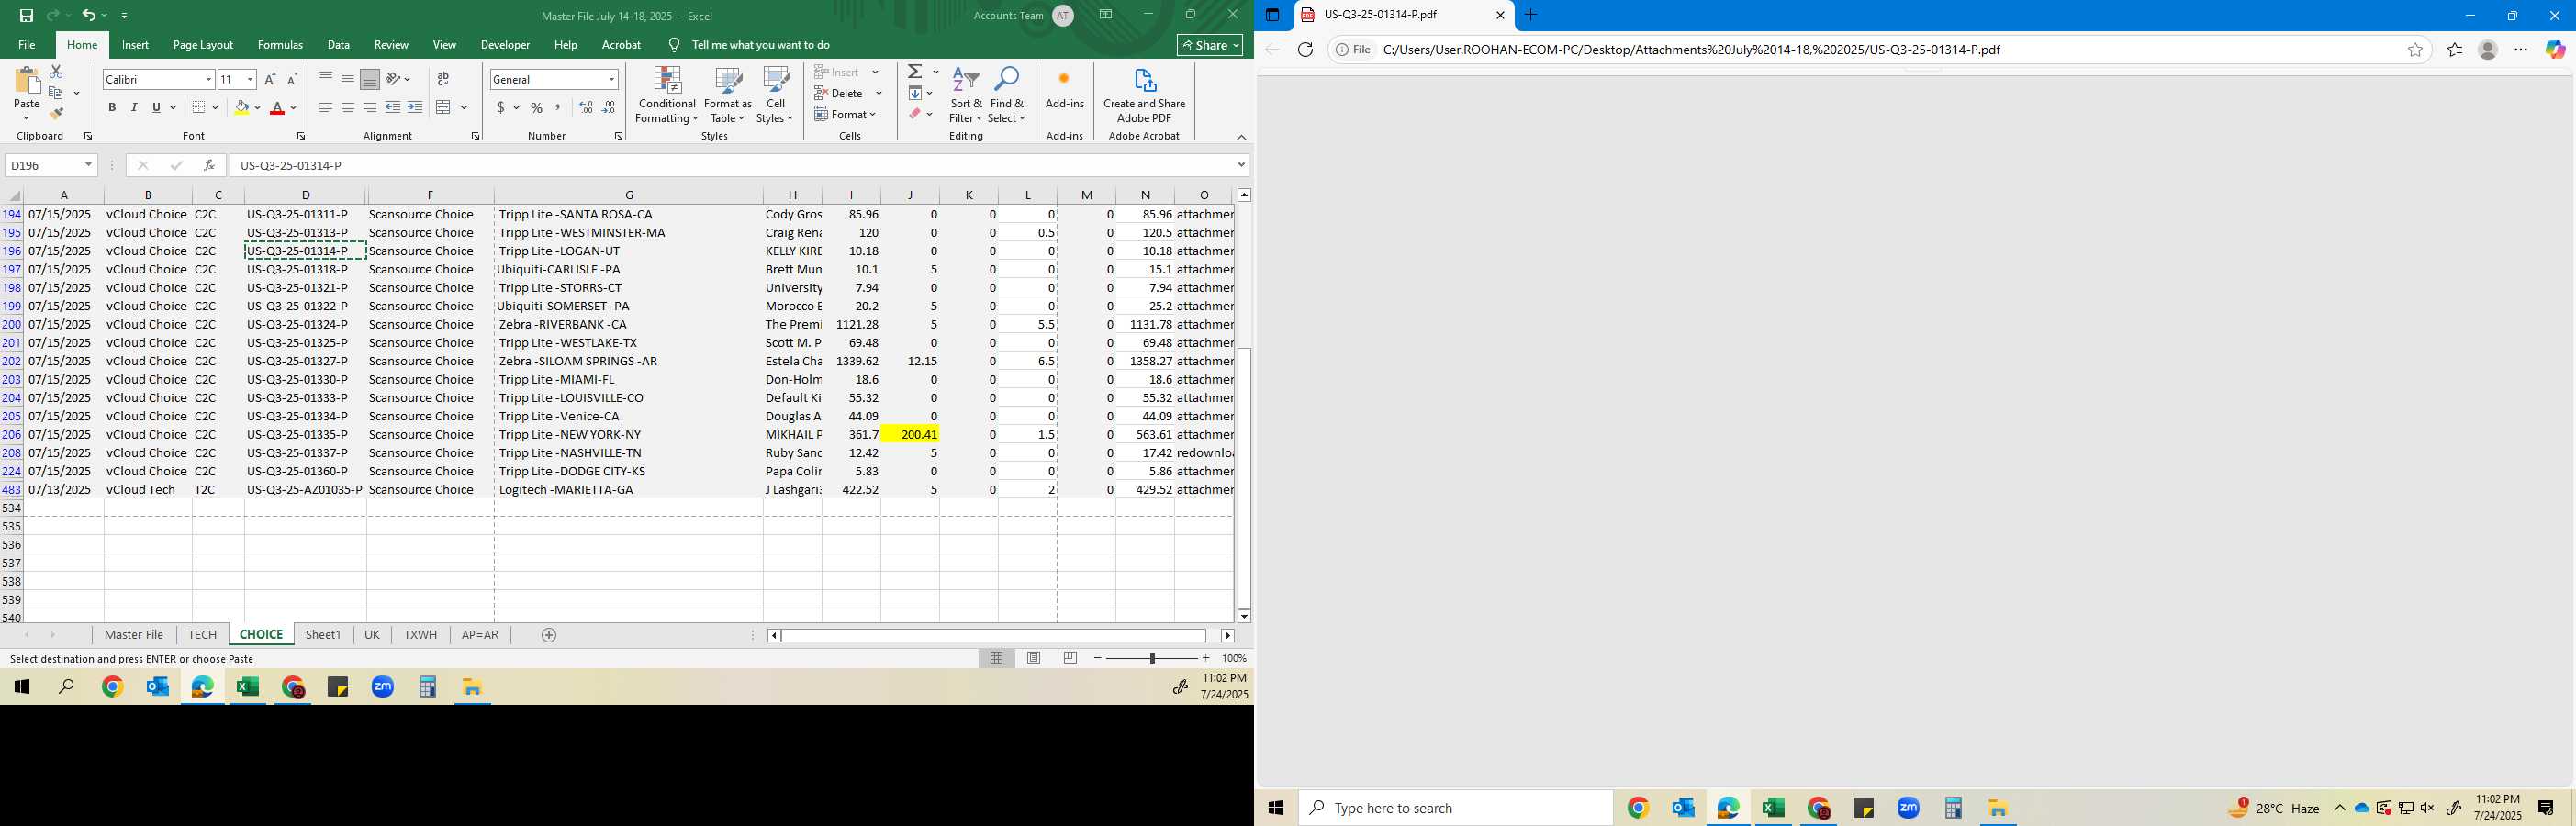Open the Format cells dropdown in Cells group
This screenshot has height=826, width=2576.
click(846, 114)
